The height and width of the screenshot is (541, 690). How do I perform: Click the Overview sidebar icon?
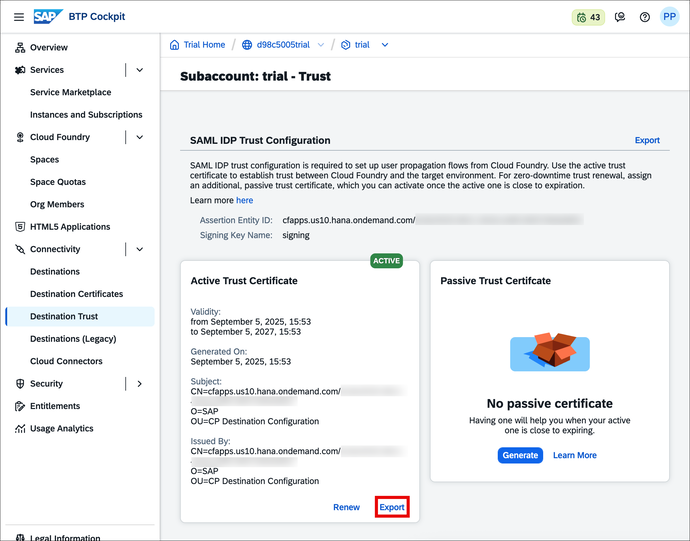20,48
